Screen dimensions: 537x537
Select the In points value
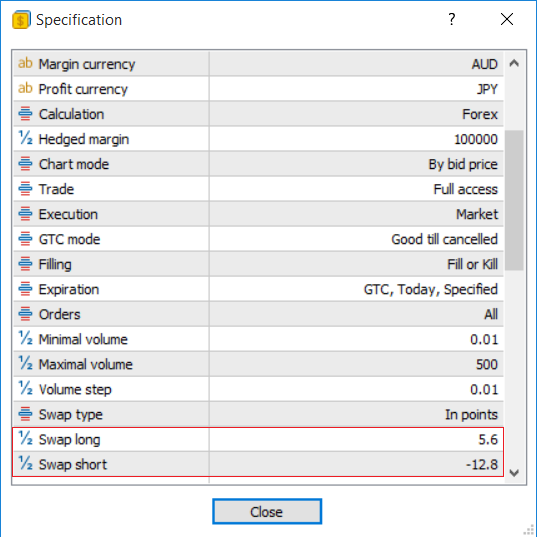click(x=471, y=415)
